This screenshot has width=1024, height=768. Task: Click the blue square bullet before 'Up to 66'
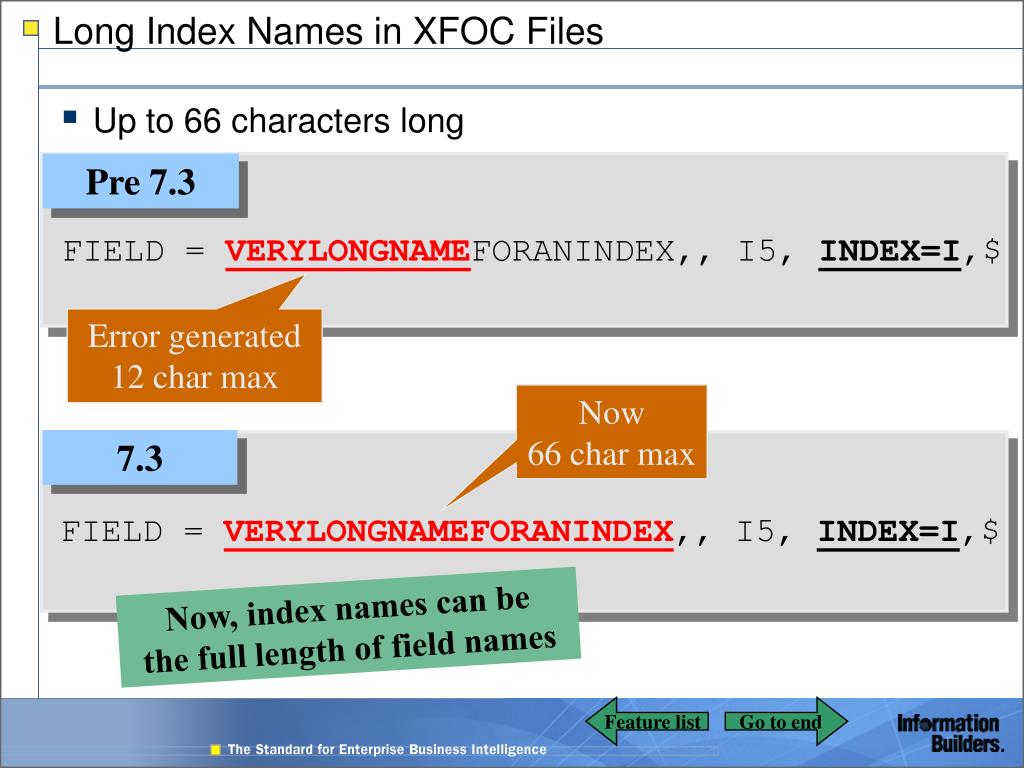click(70, 118)
